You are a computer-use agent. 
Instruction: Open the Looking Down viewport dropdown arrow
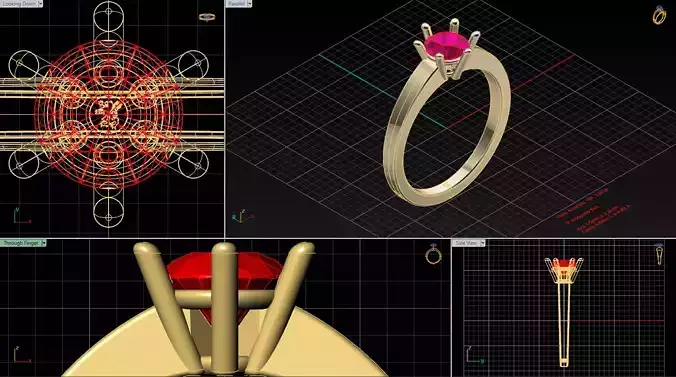click(40, 3)
